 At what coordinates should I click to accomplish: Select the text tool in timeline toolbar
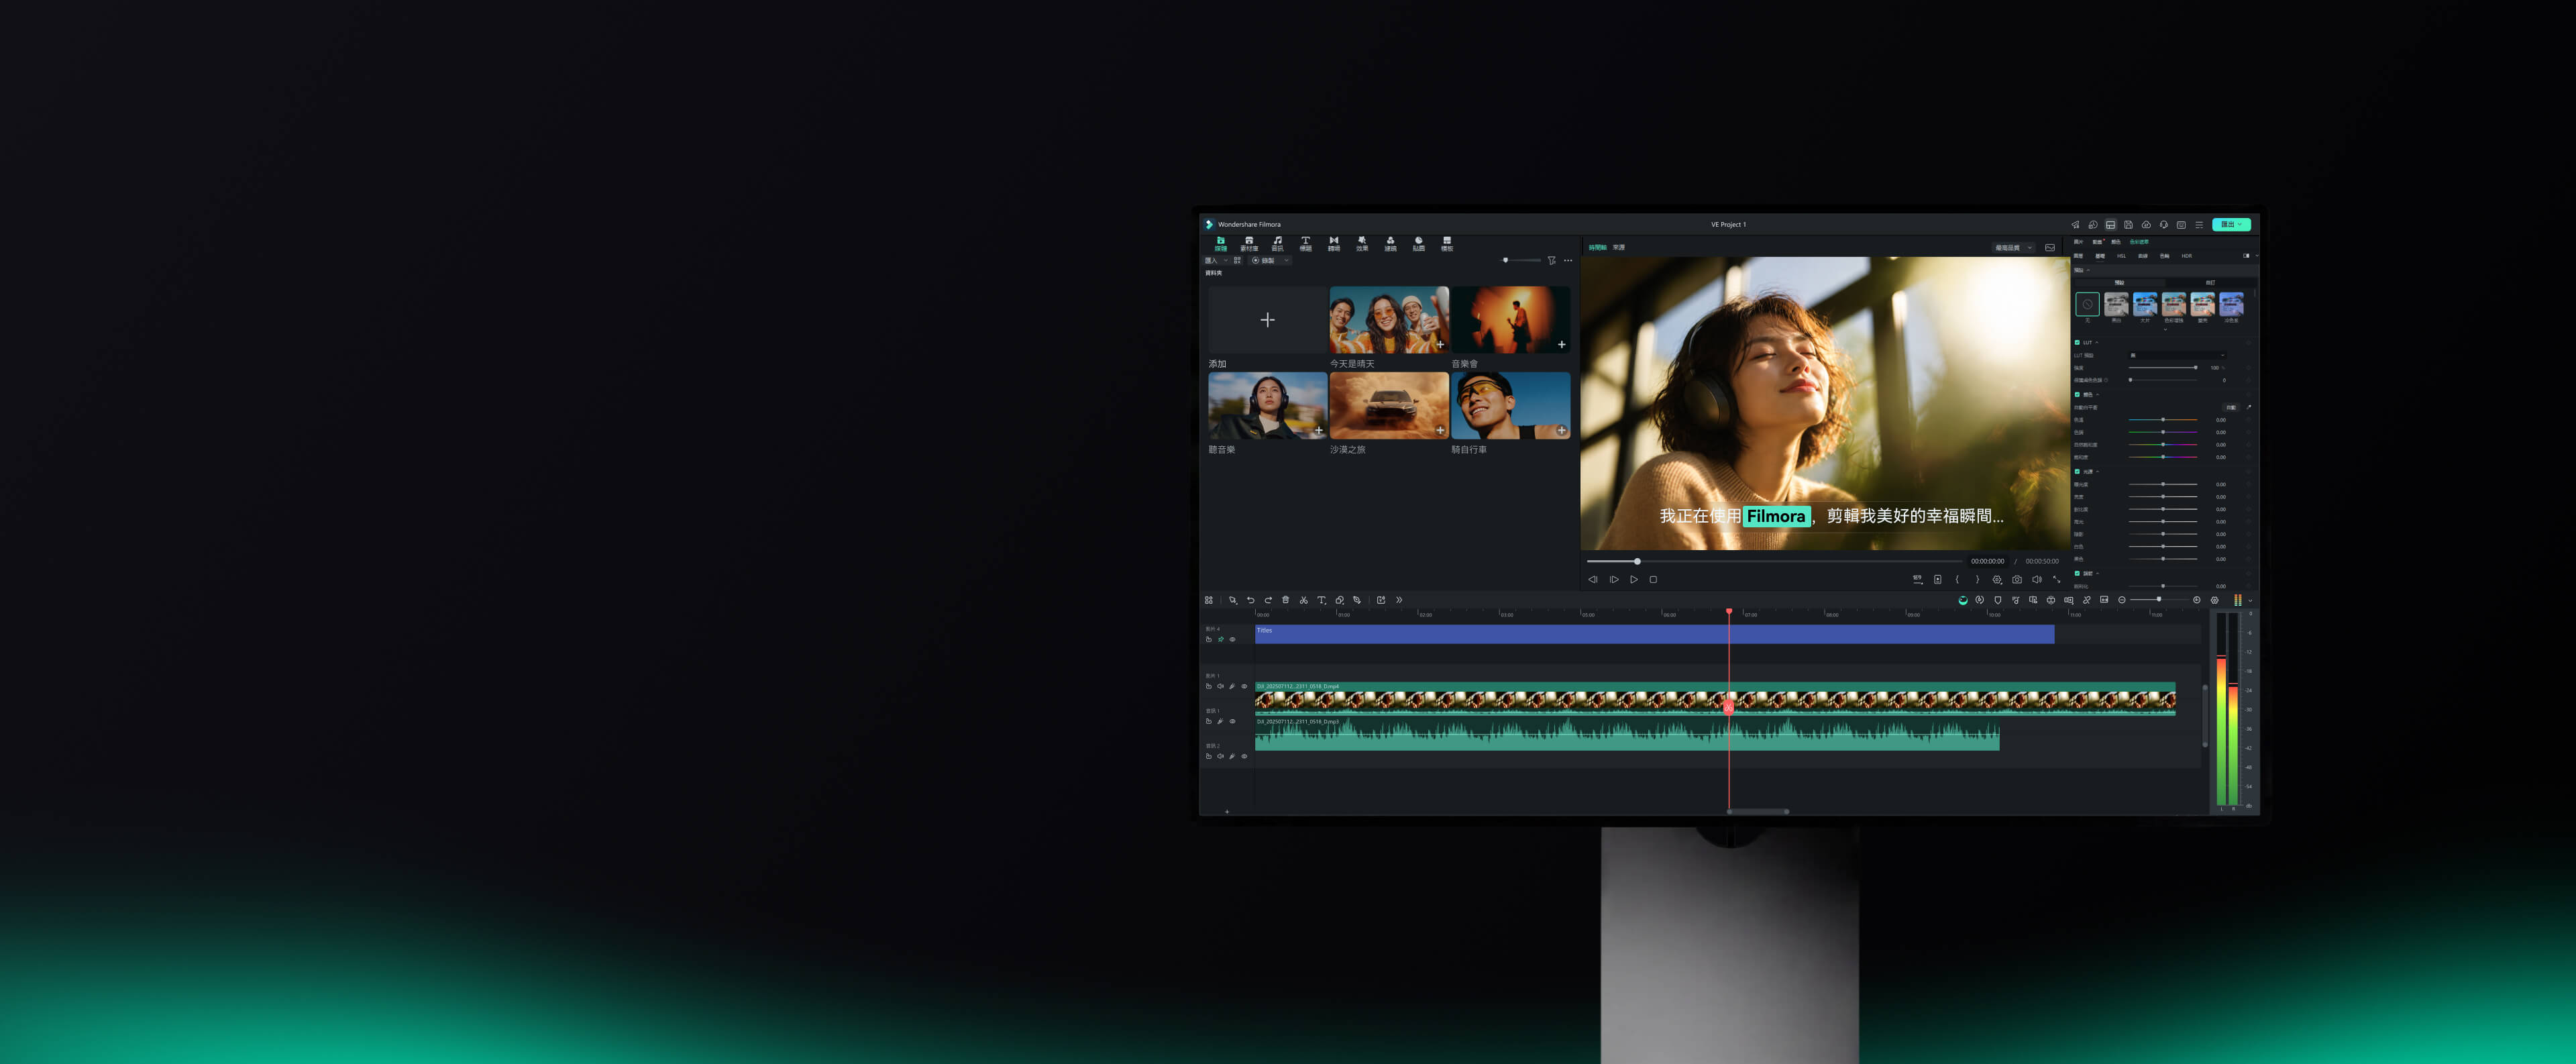(x=1321, y=600)
